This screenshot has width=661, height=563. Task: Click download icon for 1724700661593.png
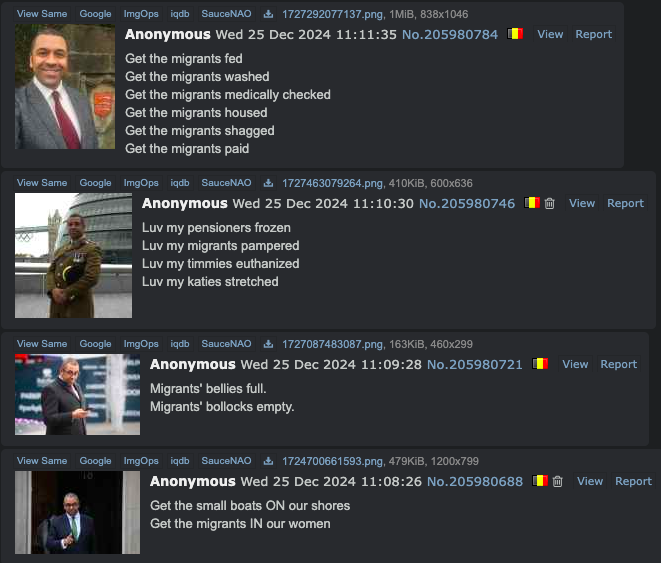click(x=268, y=461)
